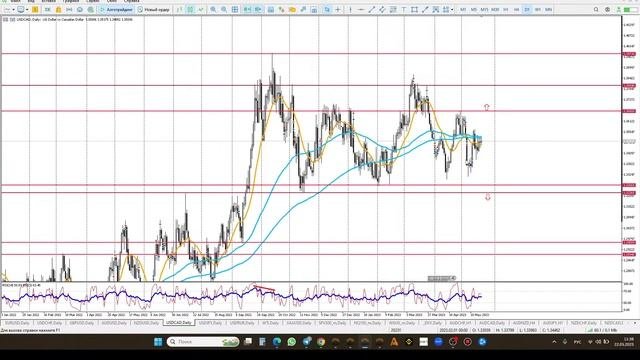The image size is (640, 360).
Task: Open Google Chrome from the taskbar
Action: coord(321,342)
